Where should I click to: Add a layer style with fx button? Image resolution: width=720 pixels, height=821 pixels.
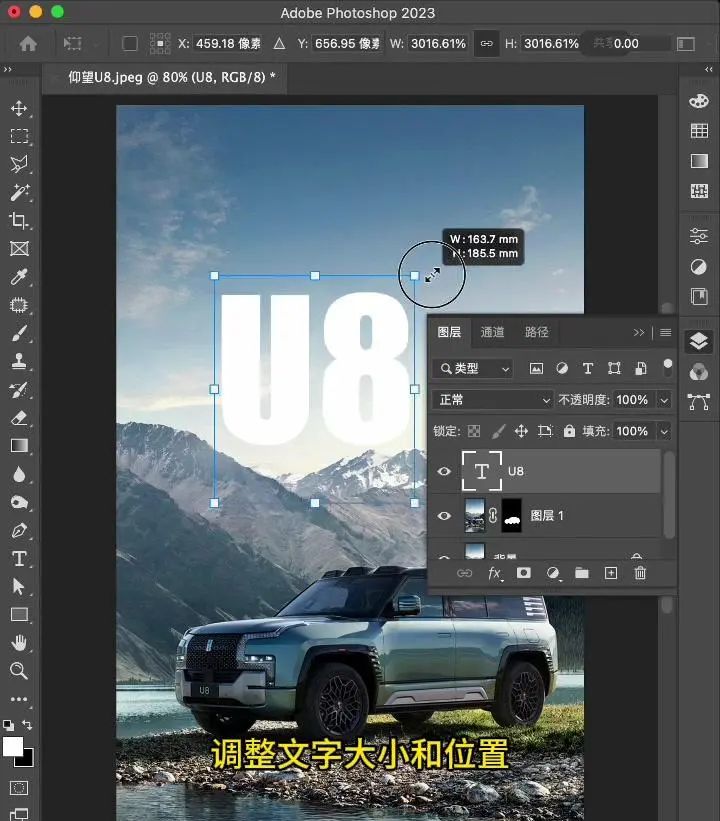tap(494, 573)
